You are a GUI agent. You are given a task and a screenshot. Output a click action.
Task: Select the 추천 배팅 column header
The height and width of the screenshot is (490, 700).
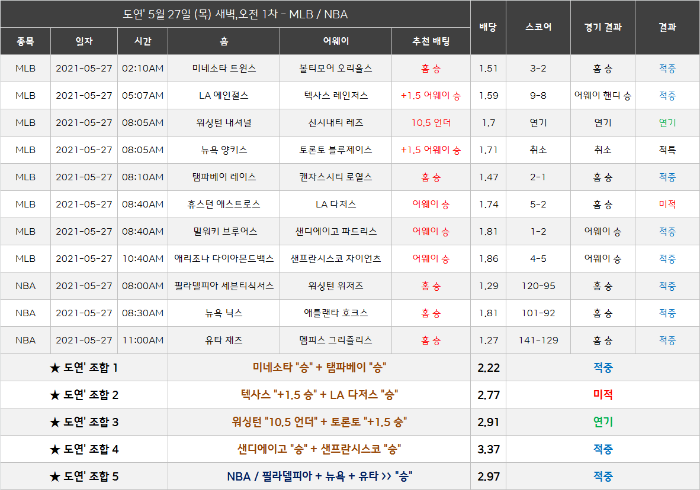pos(431,42)
